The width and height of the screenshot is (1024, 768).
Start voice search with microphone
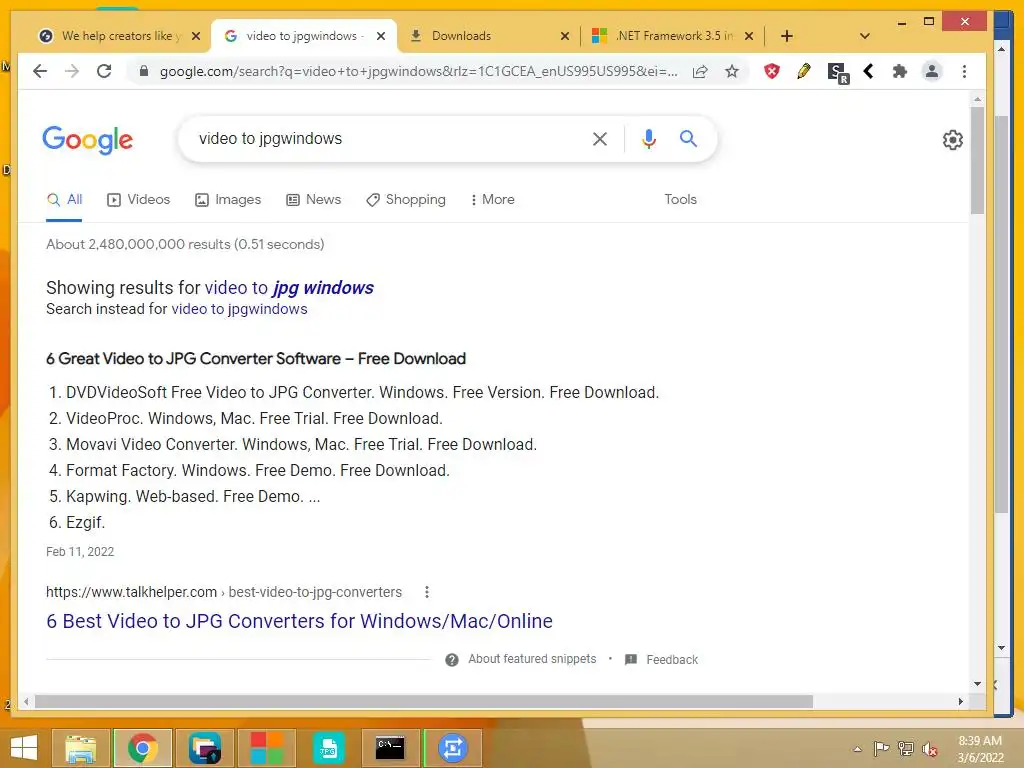click(648, 138)
